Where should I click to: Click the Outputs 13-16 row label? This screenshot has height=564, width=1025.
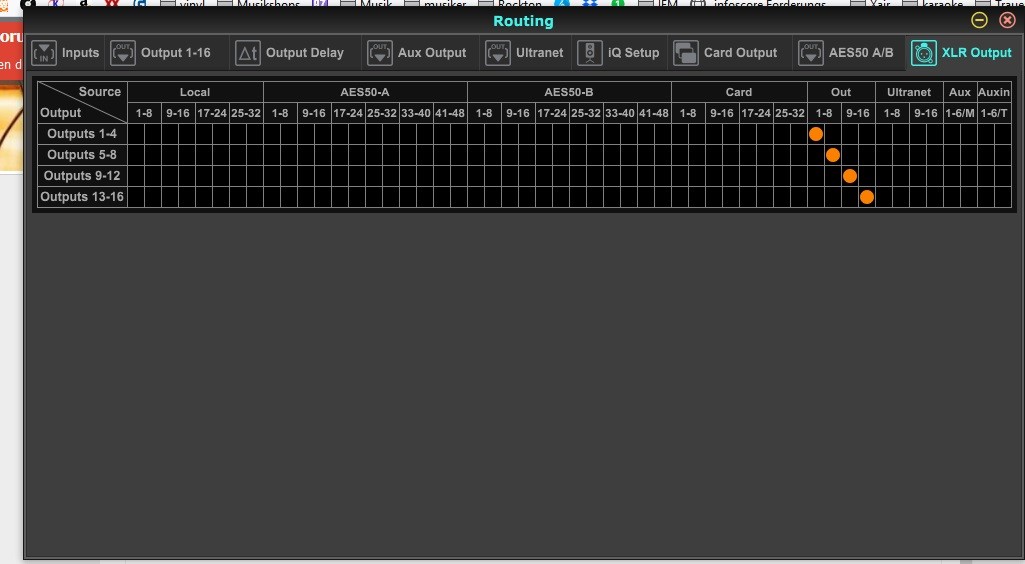coord(82,197)
